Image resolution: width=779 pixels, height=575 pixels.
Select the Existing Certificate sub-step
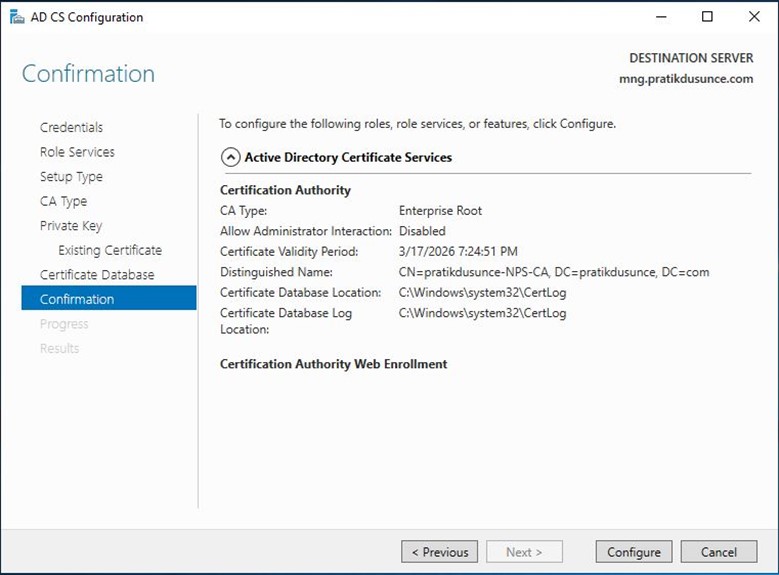pyautogui.click(x=110, y=250)
